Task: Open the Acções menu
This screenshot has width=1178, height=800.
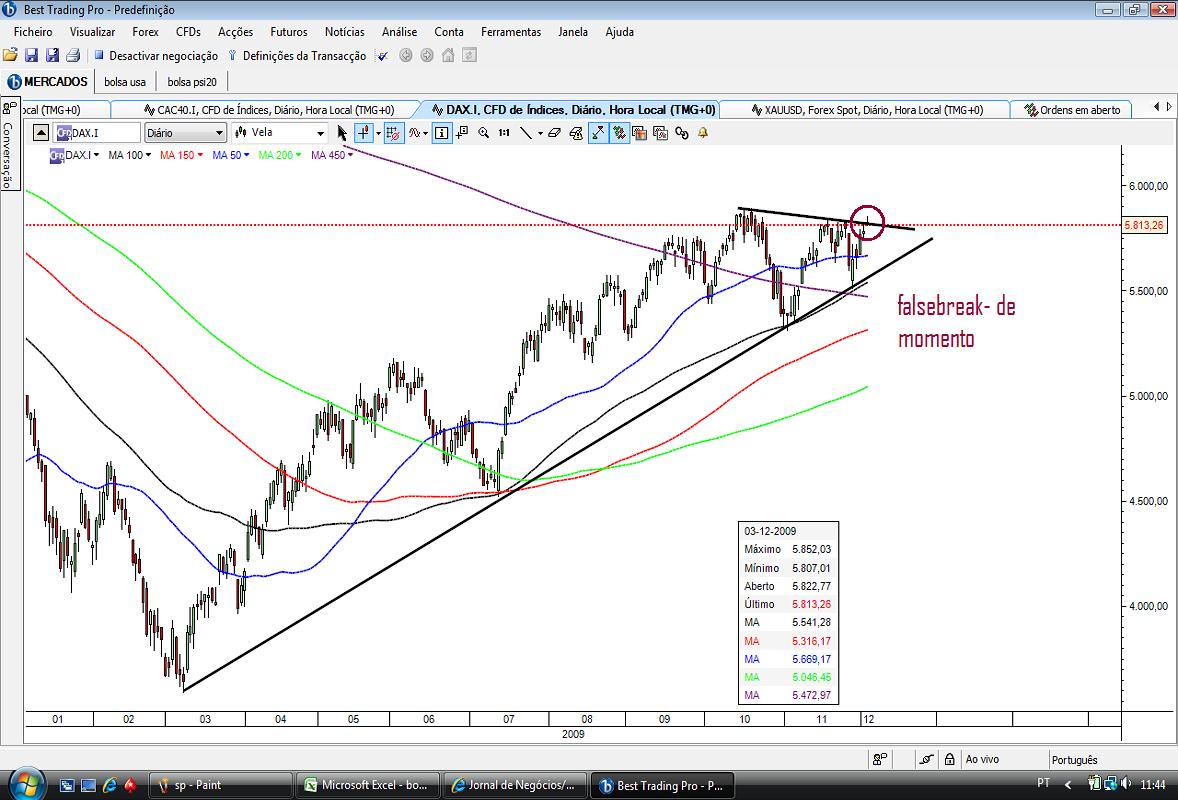Action: tap(235, 32)
